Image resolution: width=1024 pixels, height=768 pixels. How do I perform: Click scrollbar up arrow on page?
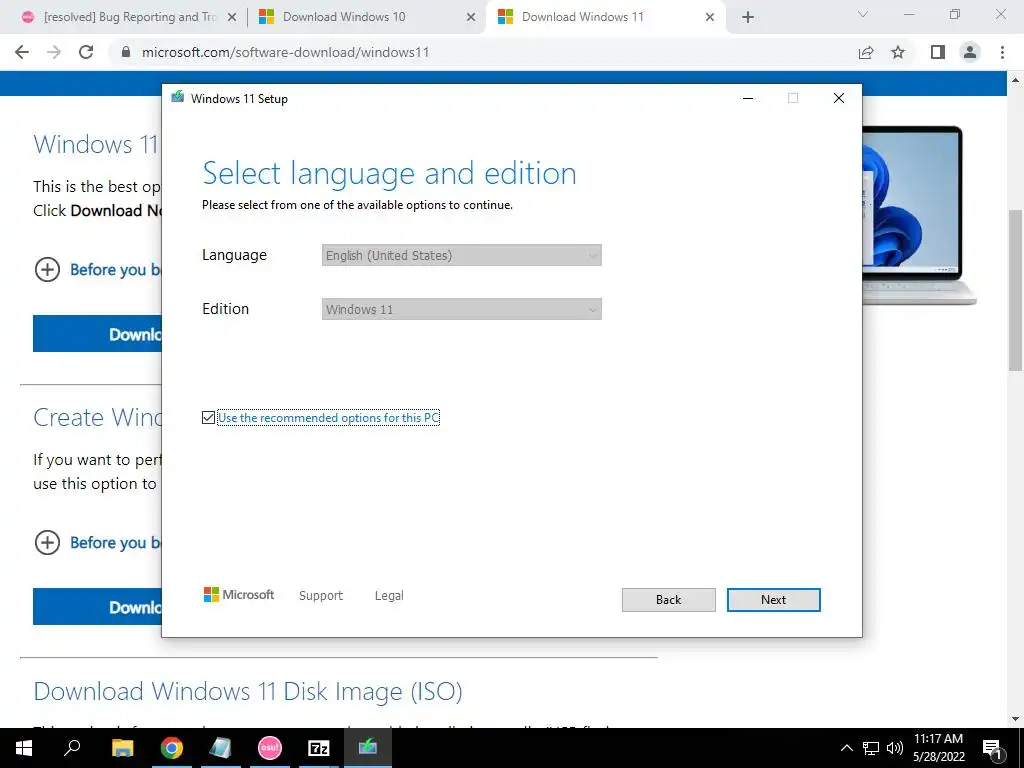[x=1016, y=80]
